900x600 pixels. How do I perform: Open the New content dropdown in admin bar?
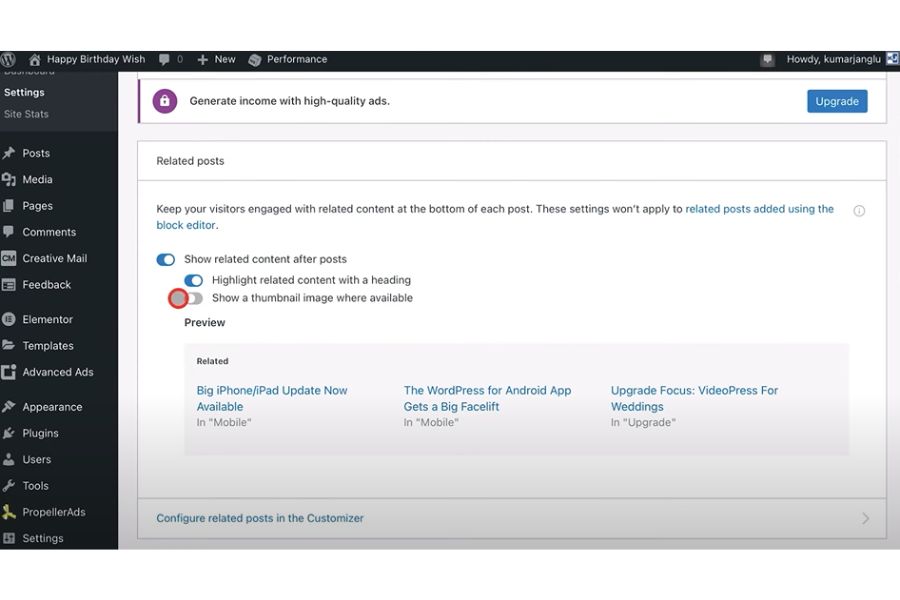[216, 59]
